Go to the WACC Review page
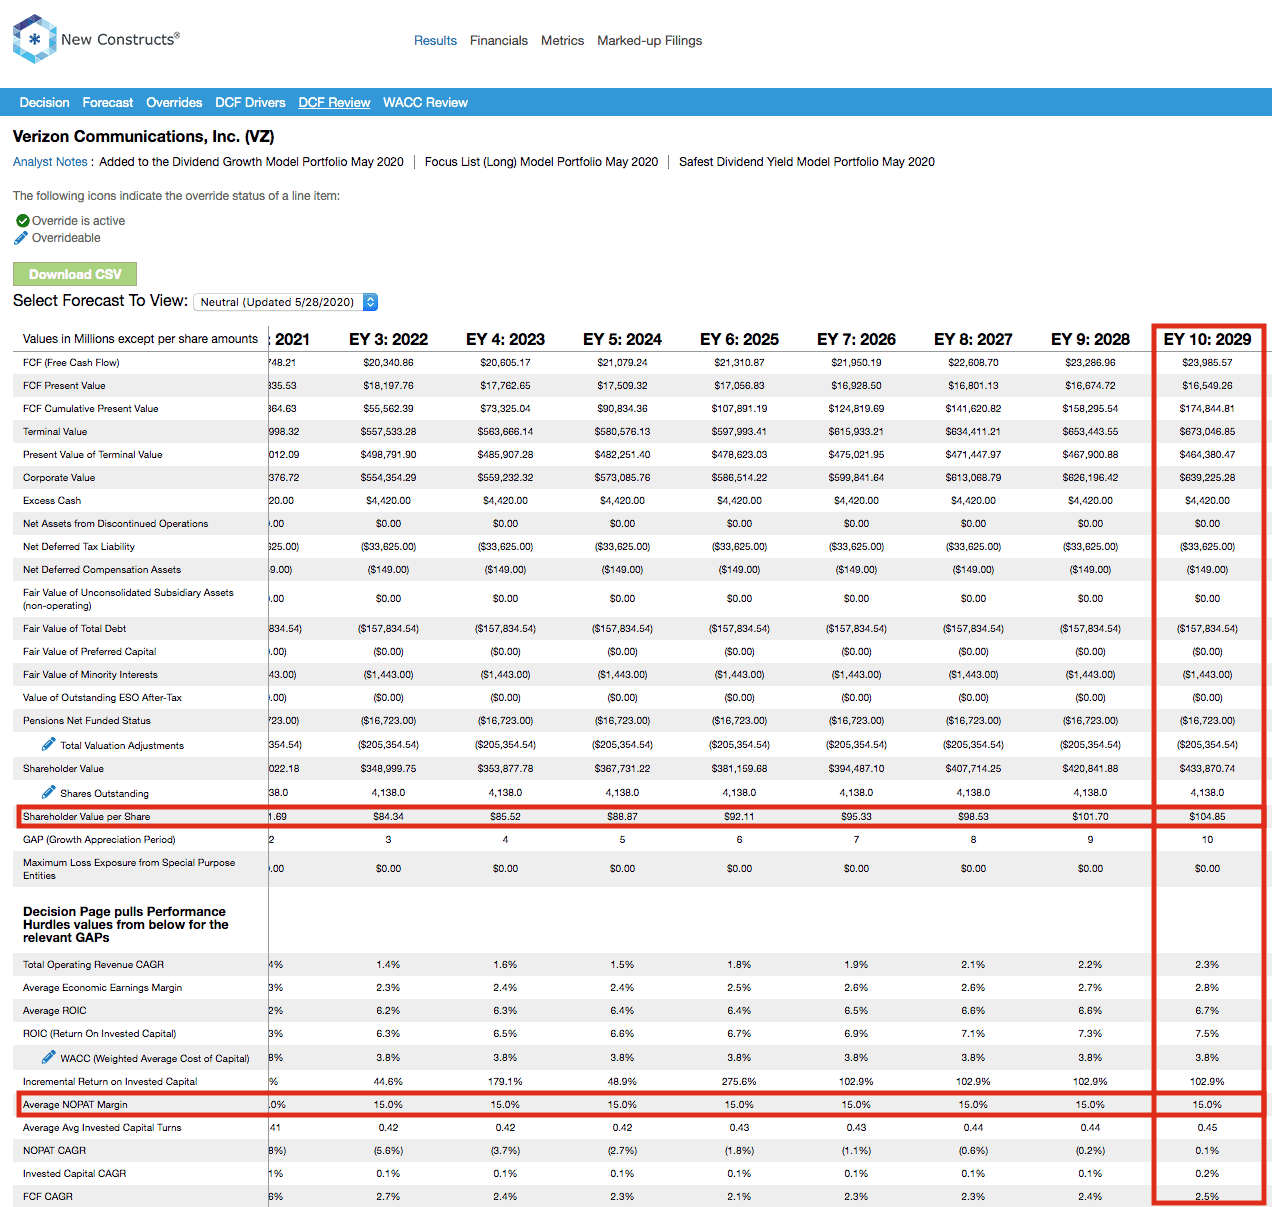Image resolution: width=1272 pixels, height=1207 pixels. pyautogui.click(x=425, y=103)
